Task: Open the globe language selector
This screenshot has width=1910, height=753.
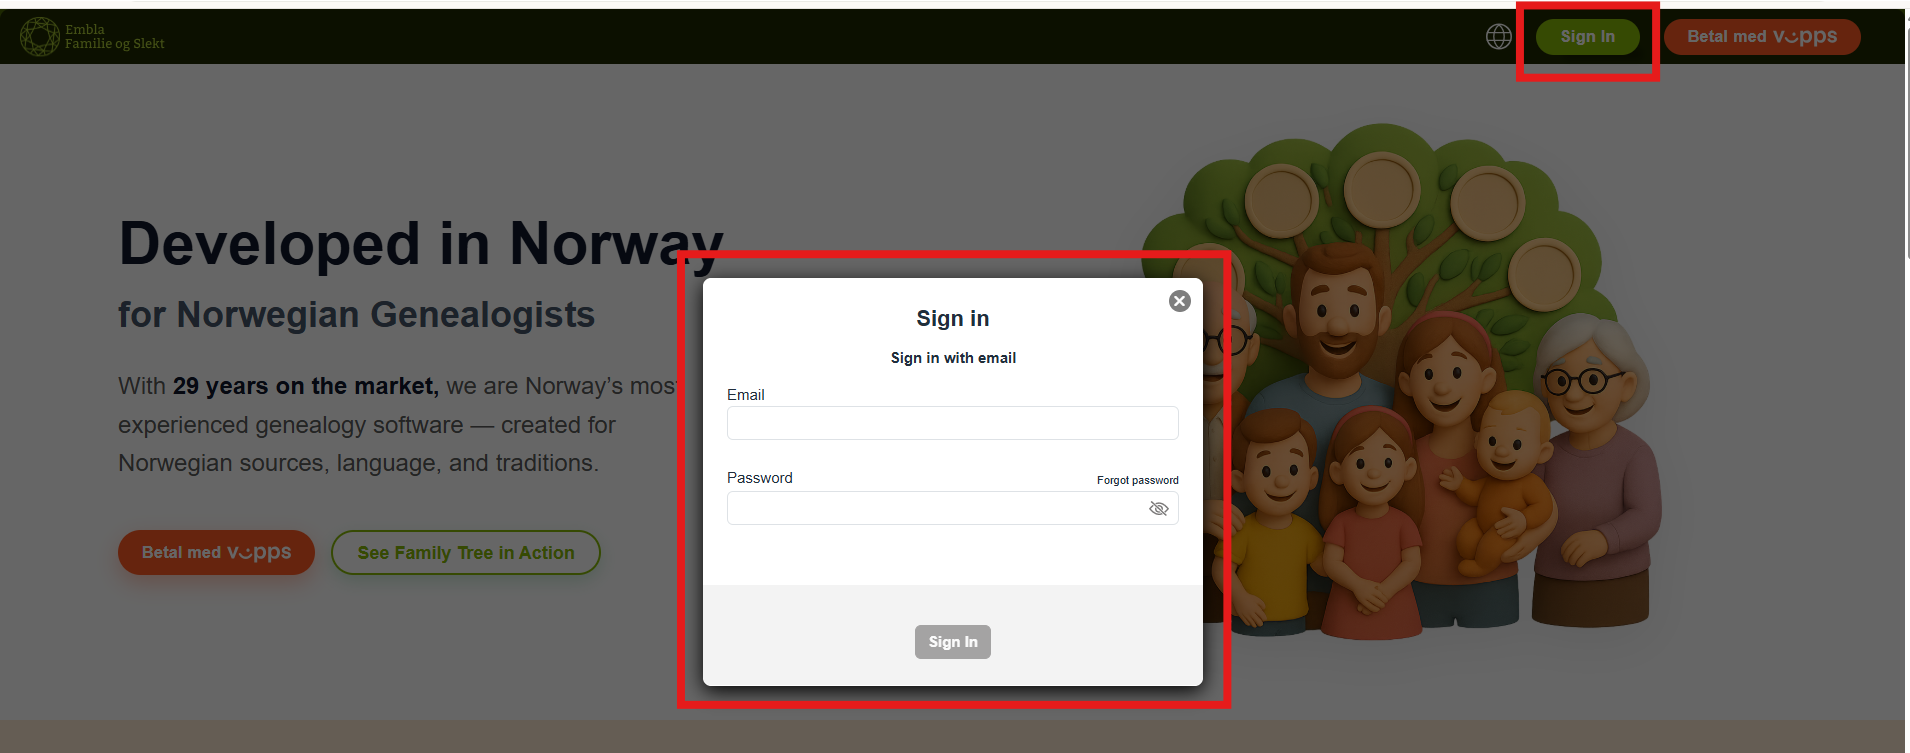Action: pos(1498,37)
